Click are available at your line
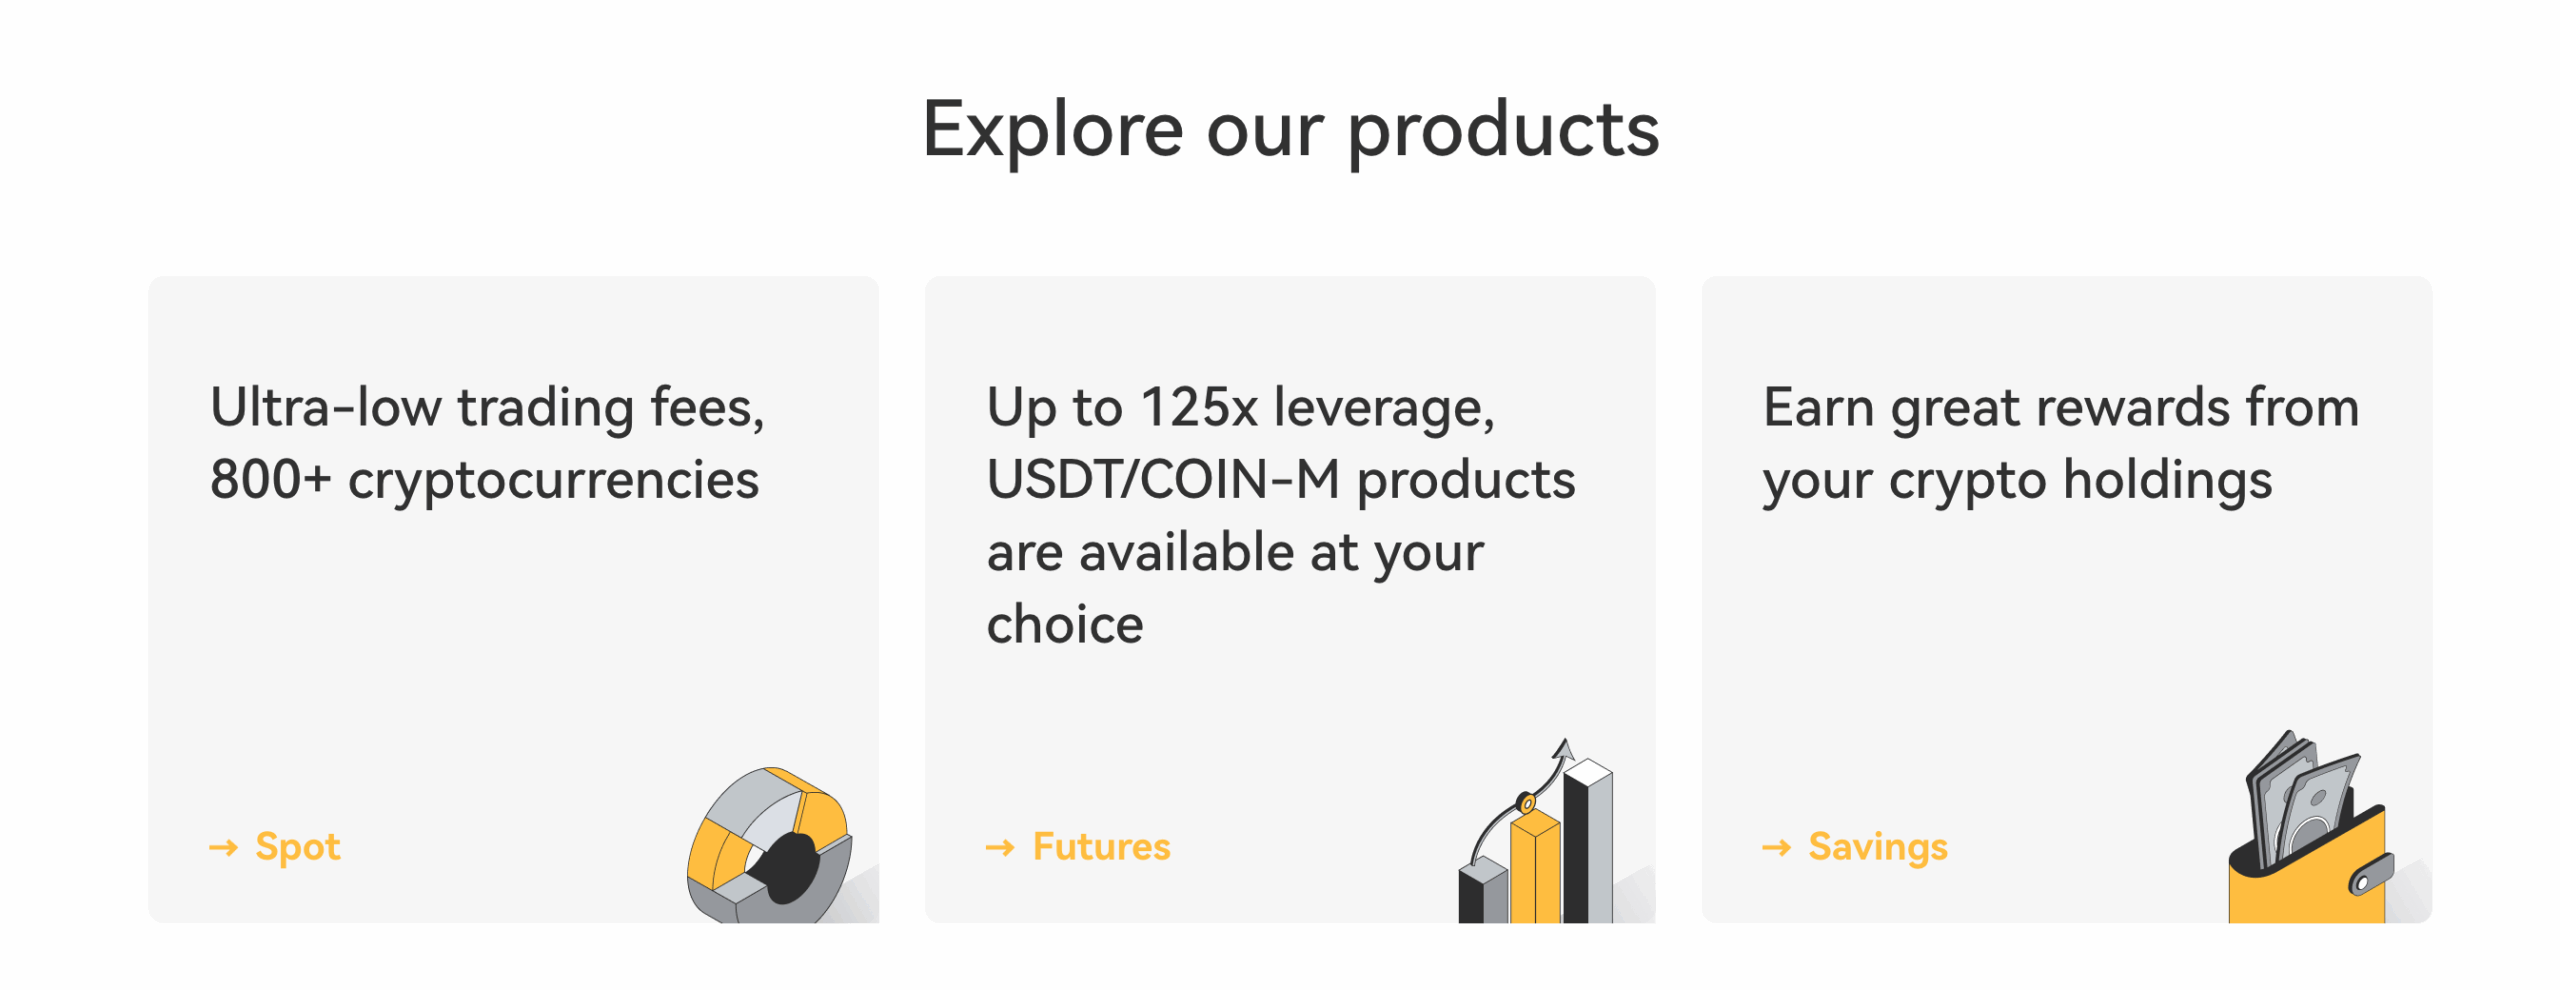The width and height of the screenshot is (2560, 990). point(1235,552)
